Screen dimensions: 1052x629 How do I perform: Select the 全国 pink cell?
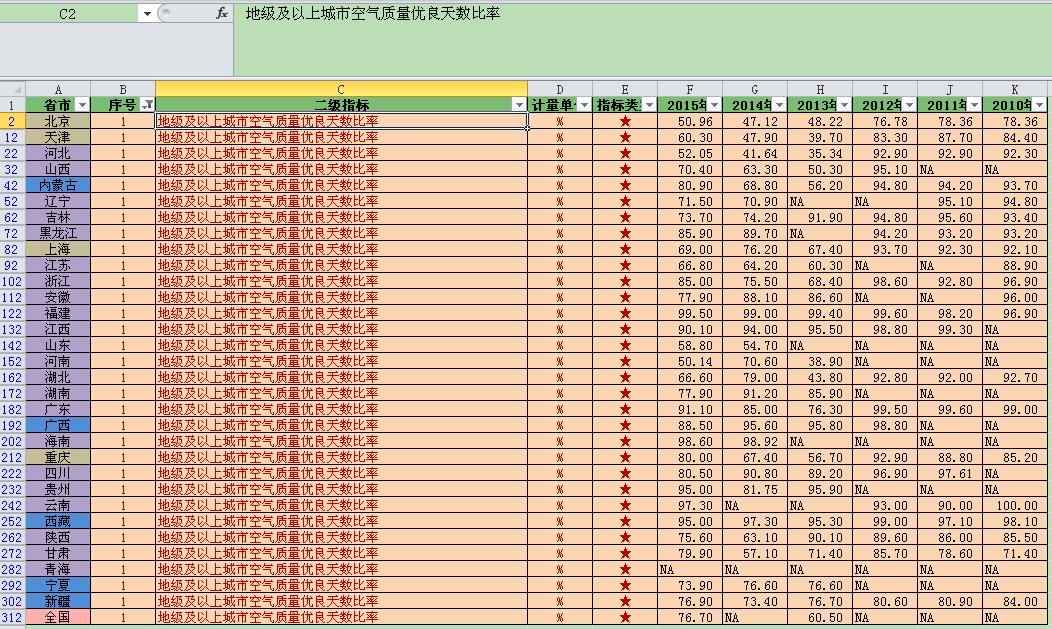click(x=58, y=617)
